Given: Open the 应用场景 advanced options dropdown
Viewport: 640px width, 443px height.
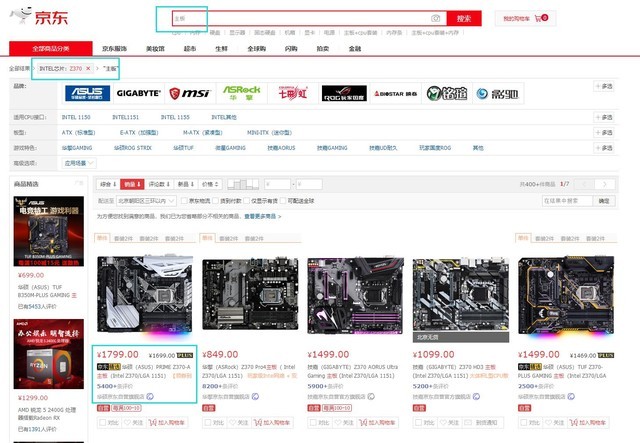Looking at the screenshot, I should click(x=79, y=163).
